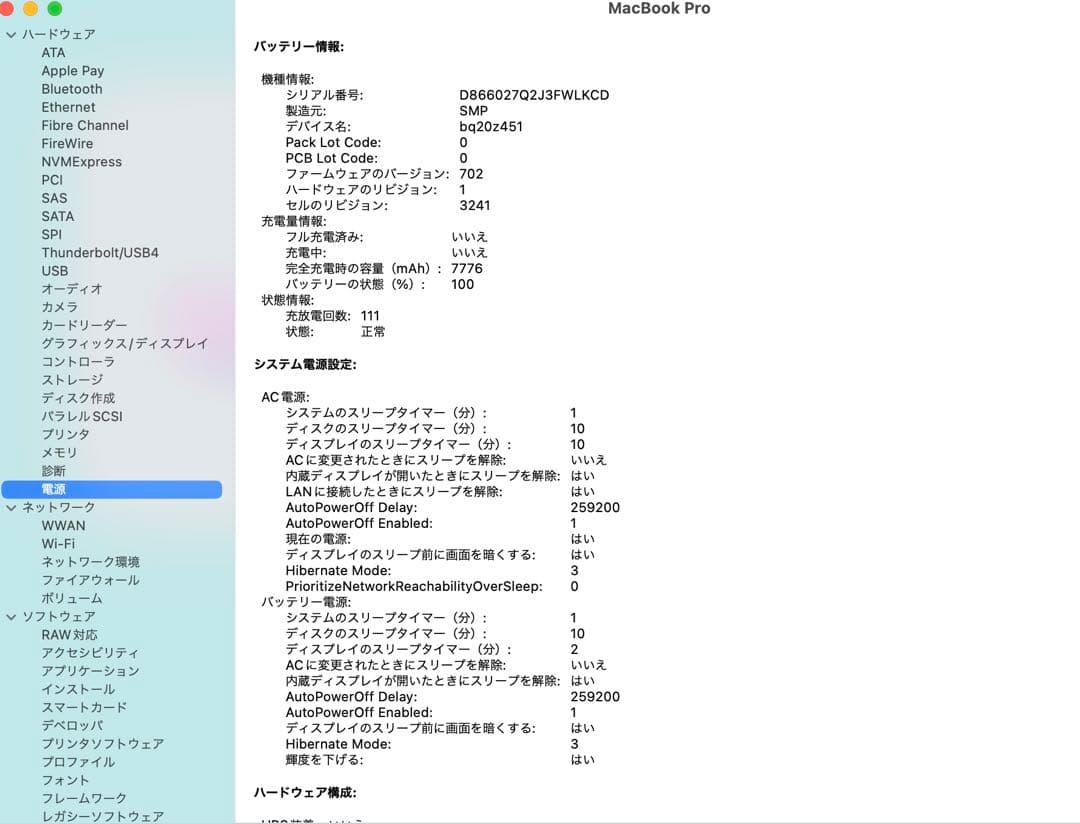View Wi-Fi information under ネットワーク
Image resolution: width=1080 pixels, height=824 pixels.
tap(56, 543)
